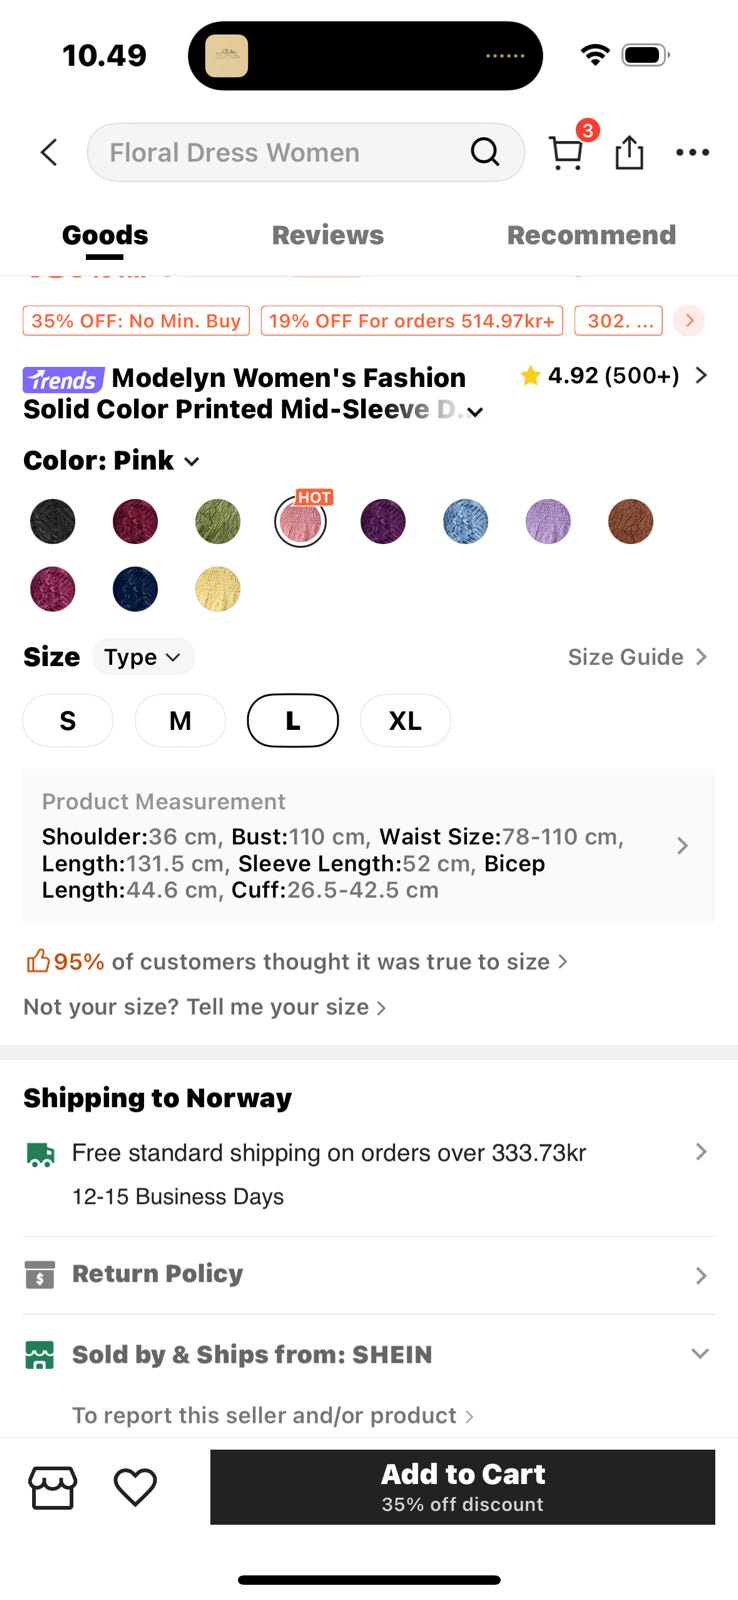Add item to wishlist with heart icon
Screen dimensions: 738x1600
point(135,1487)
